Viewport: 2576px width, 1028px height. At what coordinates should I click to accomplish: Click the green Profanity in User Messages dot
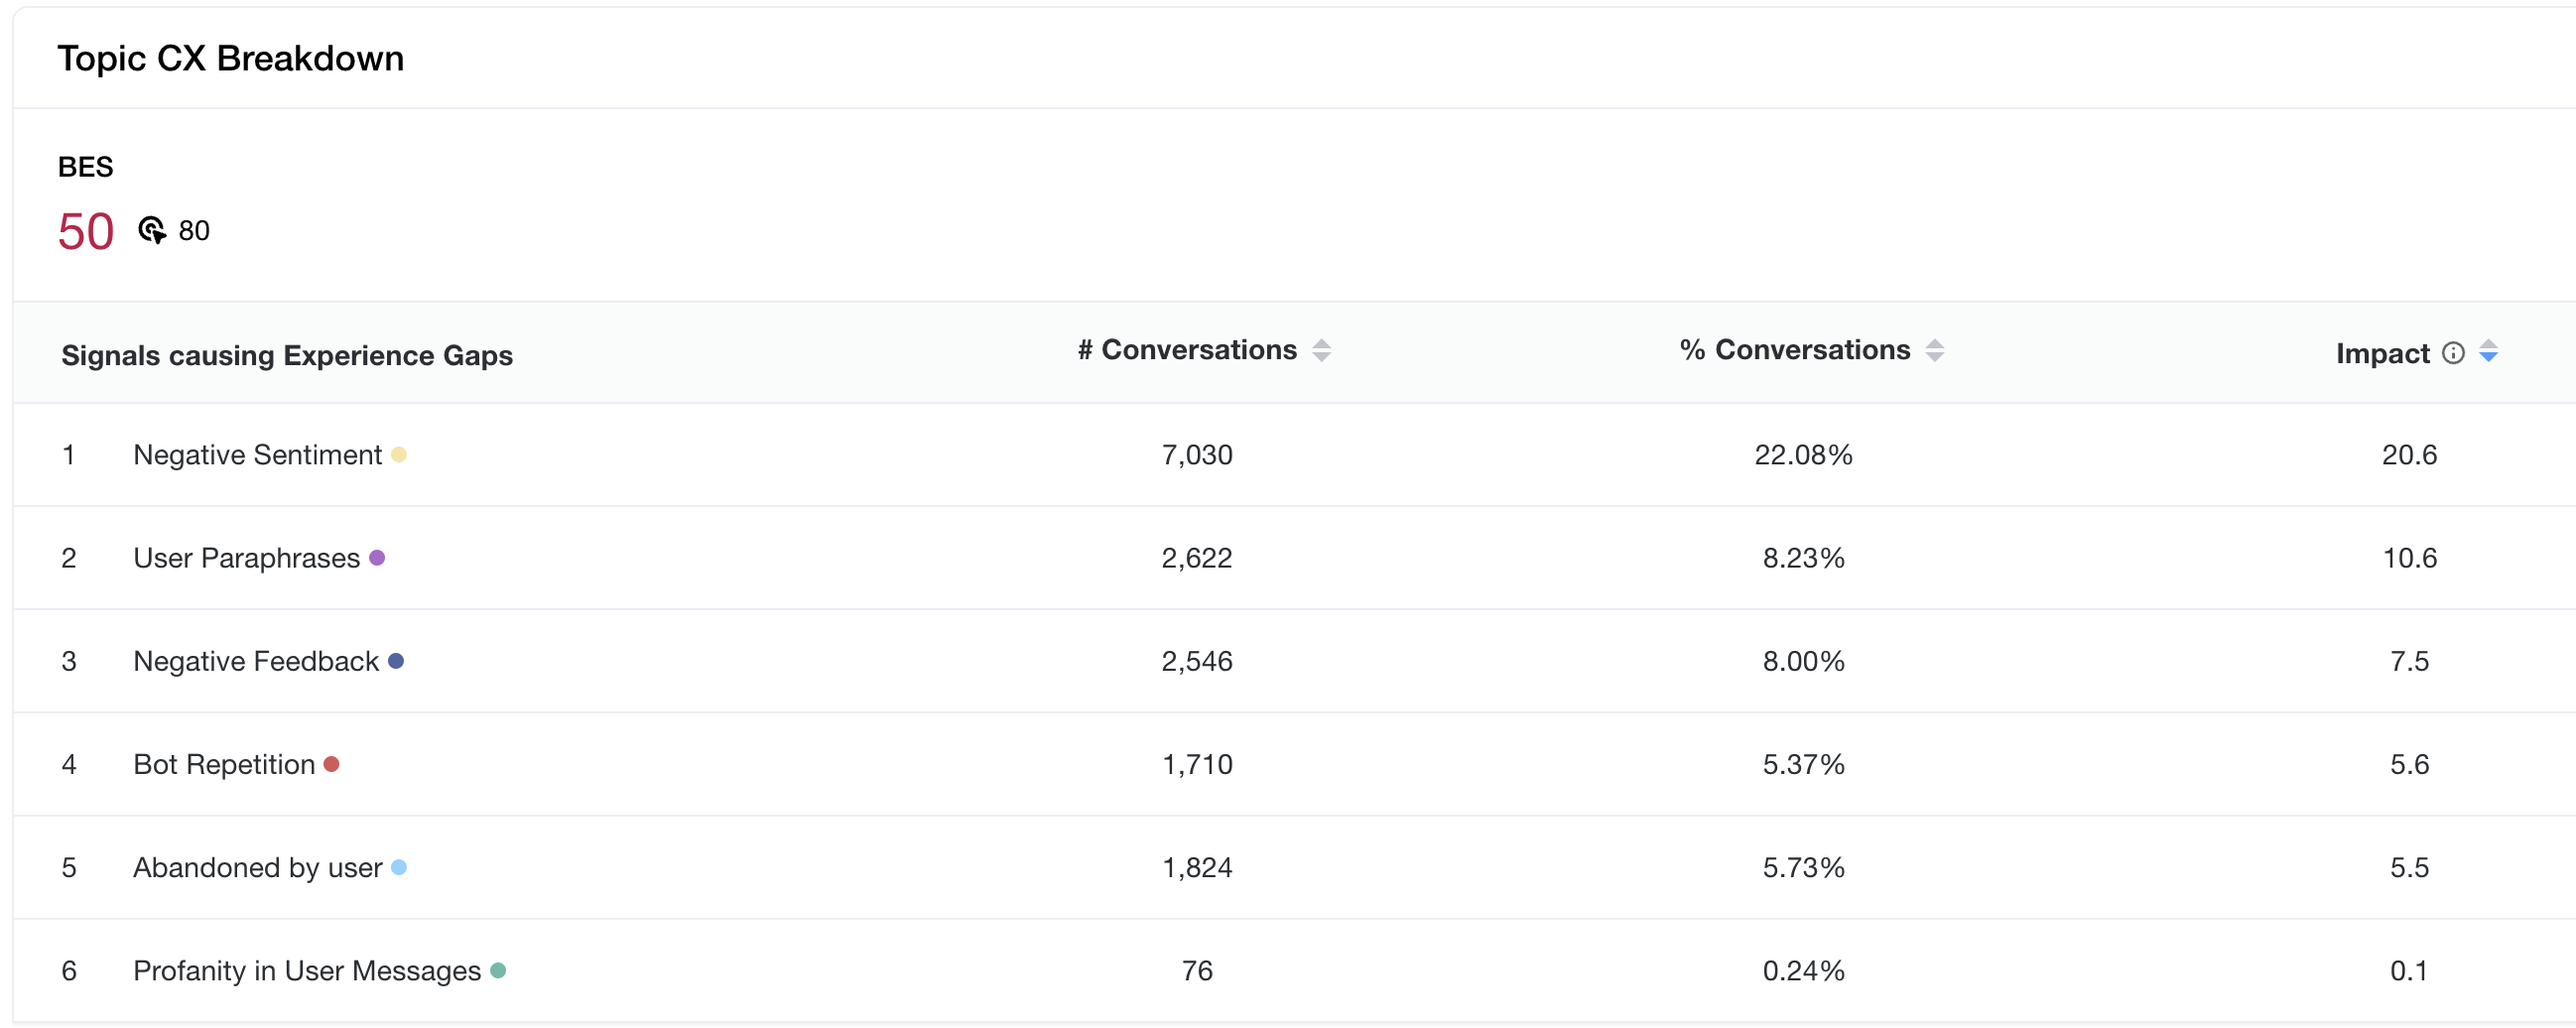pyautogui.click(x=498, y=970)
